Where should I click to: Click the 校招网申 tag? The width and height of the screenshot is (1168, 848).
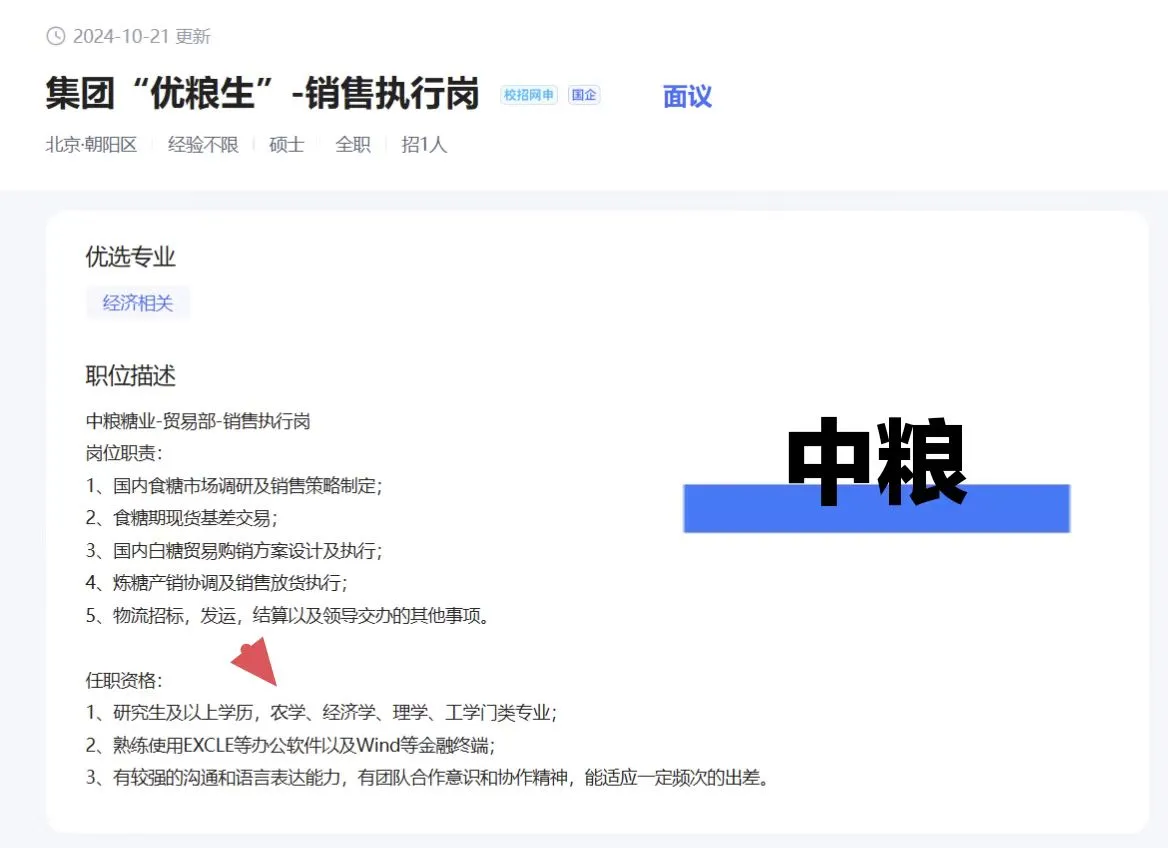(x=529, y=95)
